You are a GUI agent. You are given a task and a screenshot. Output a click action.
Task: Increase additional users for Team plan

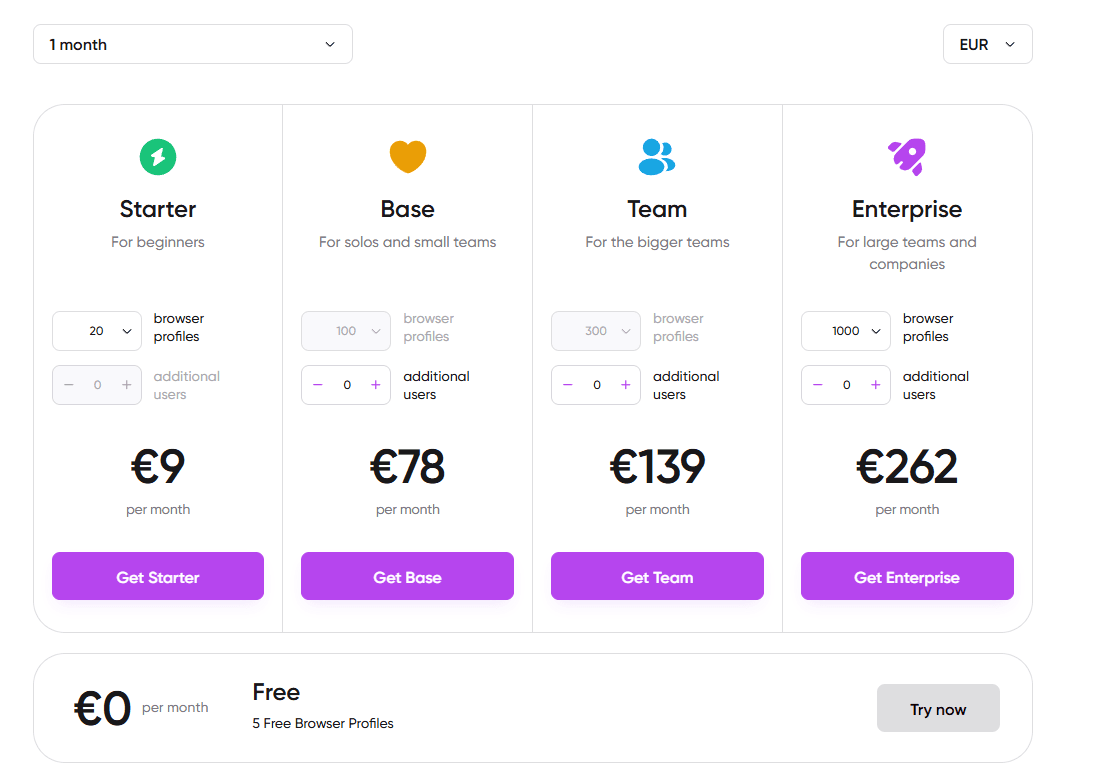(x=626, y=385)
